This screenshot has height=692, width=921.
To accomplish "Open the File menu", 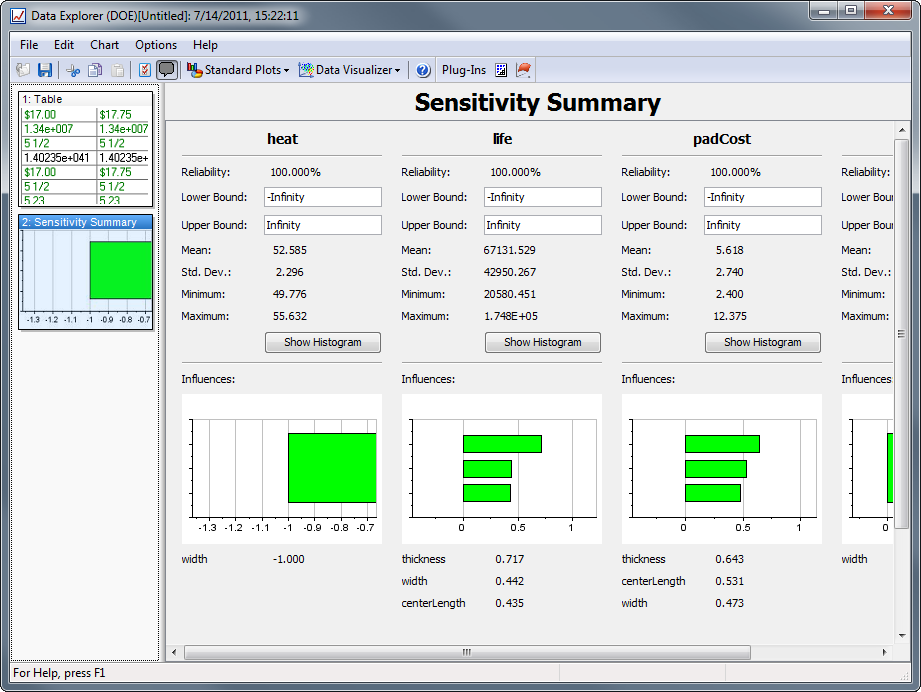I will pyautogui.click(x=29, y=45).
